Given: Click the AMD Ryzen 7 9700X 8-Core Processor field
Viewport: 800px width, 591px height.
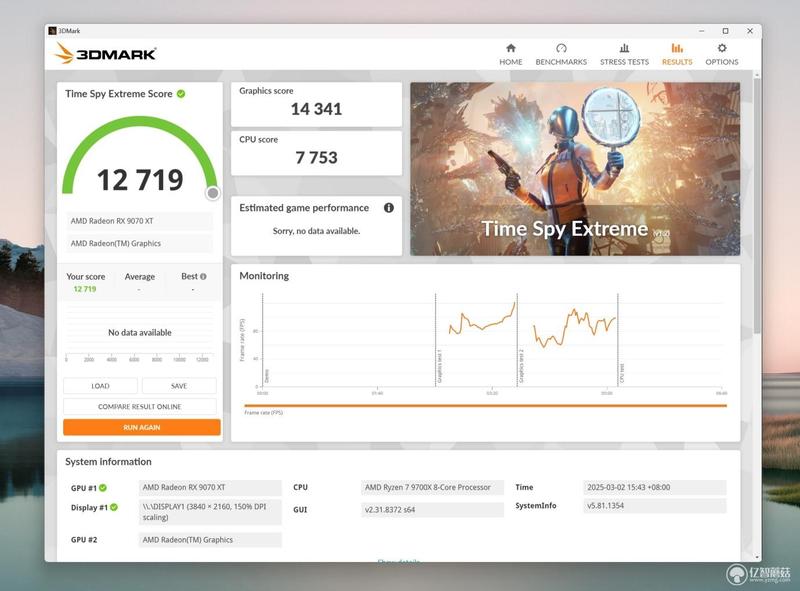Looking at the screenshot, I should coord(432,487).
